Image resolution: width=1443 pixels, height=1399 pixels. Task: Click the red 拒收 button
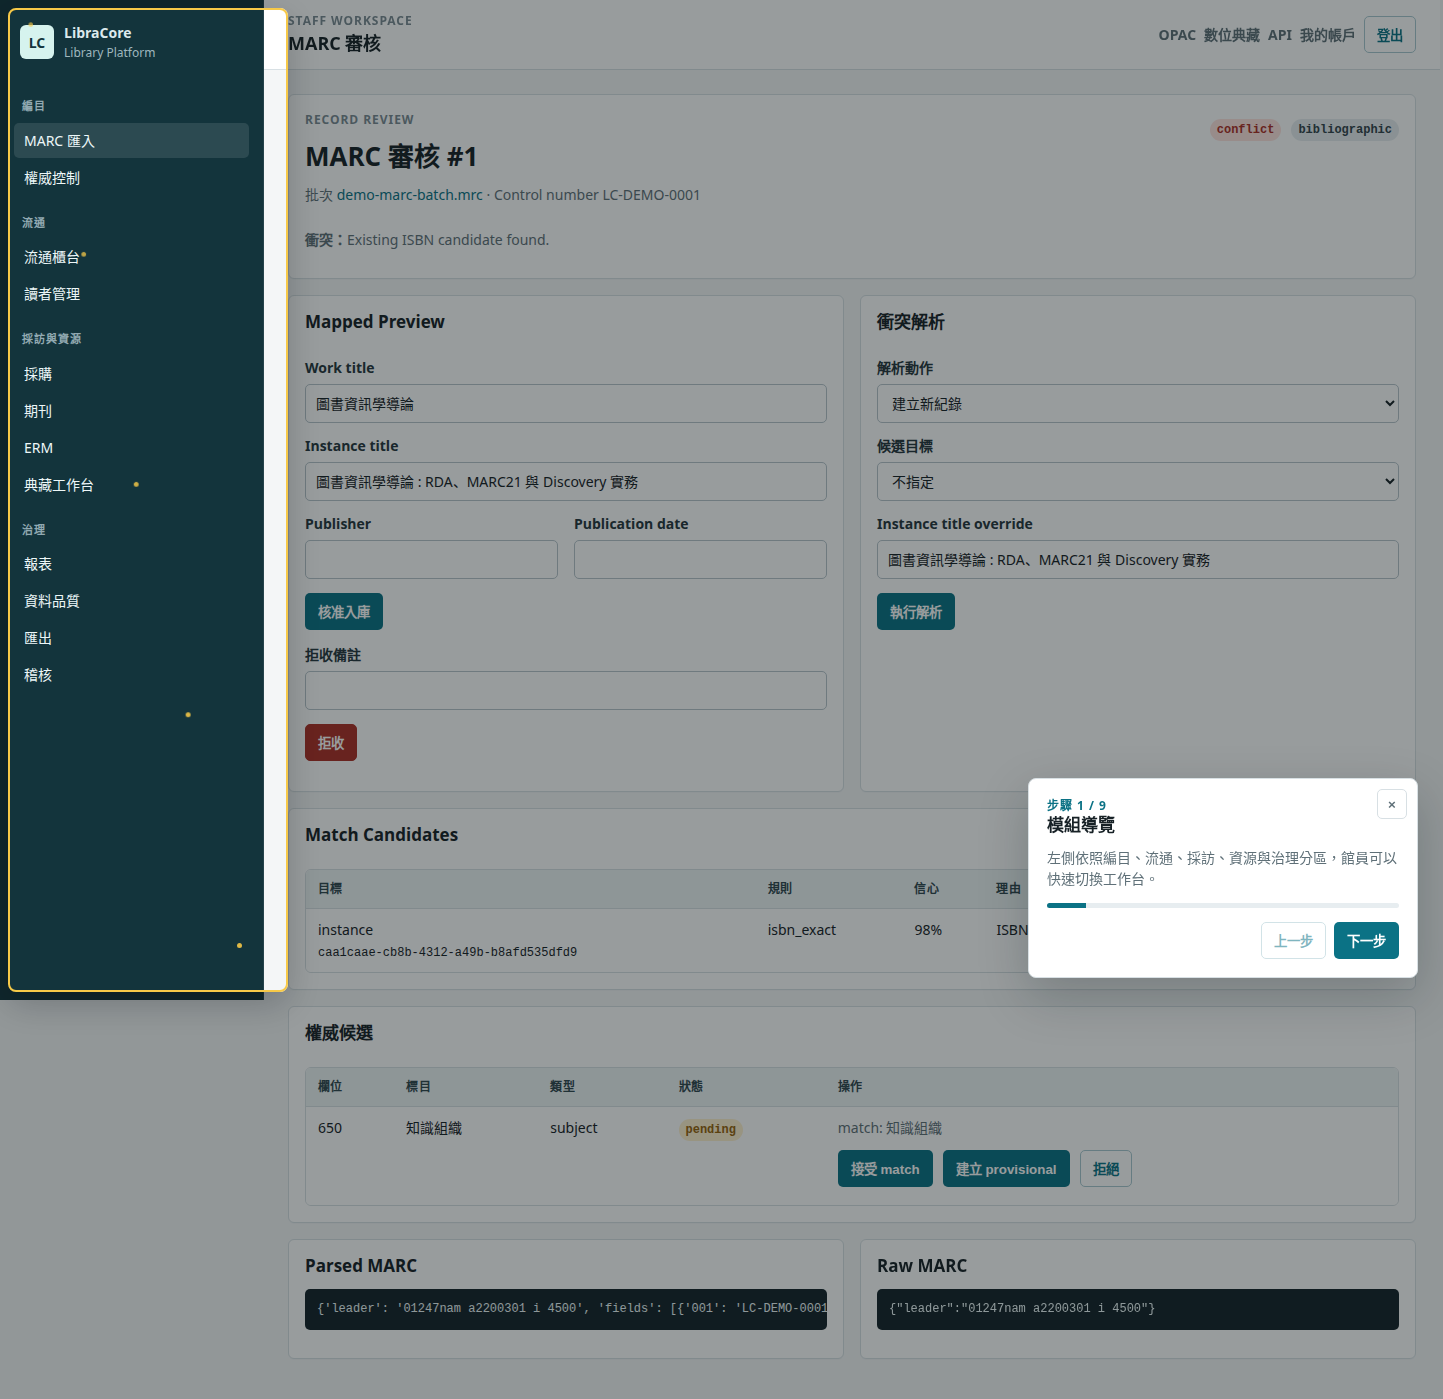tap(331, 743)
